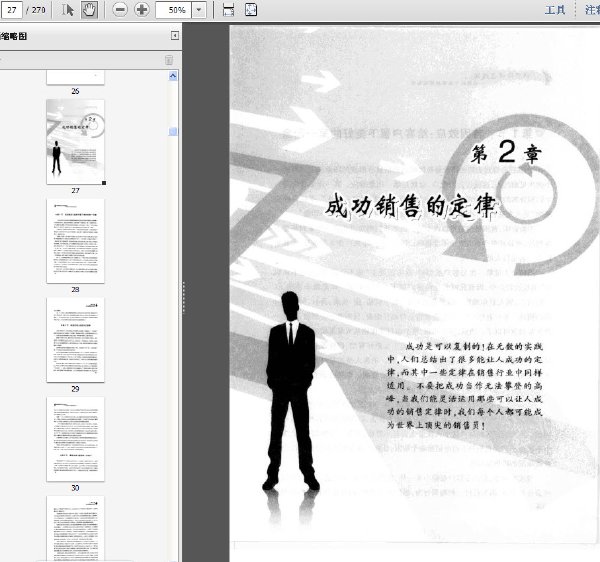
Task: Select the partially visible page 31 thumbnail
Action: [75, 529]
